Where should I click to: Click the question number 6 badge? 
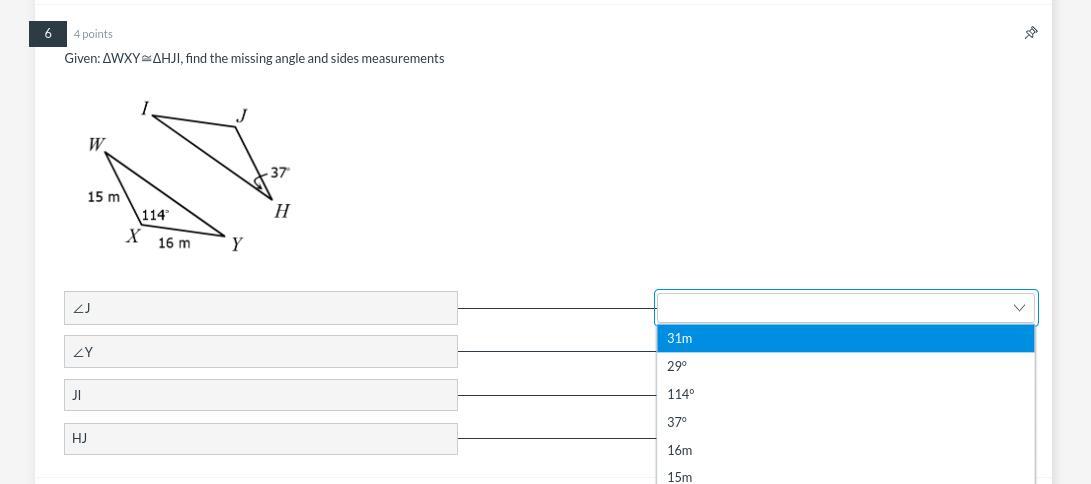48,33
